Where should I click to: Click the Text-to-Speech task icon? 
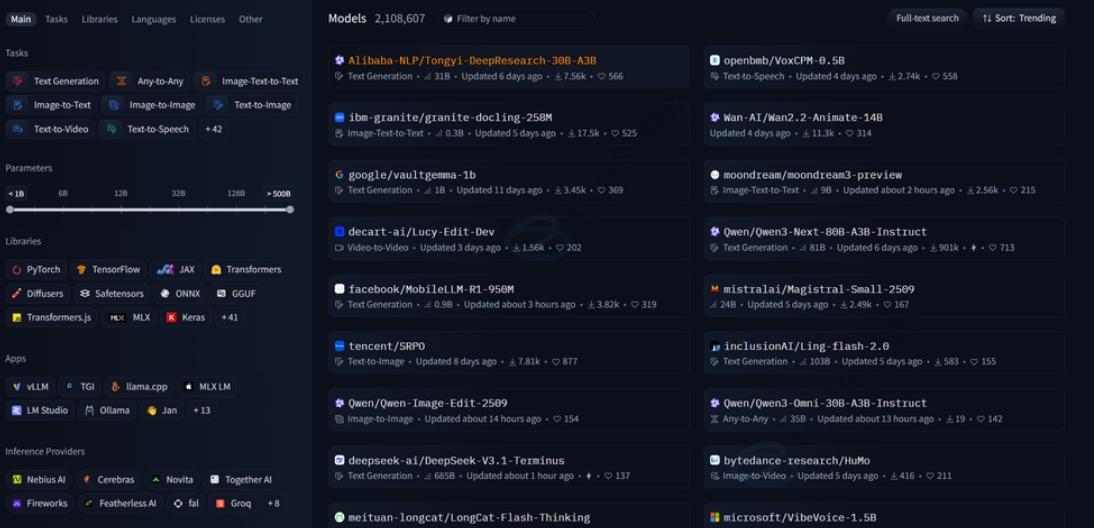pyautogui.click(x=111, y=129)
